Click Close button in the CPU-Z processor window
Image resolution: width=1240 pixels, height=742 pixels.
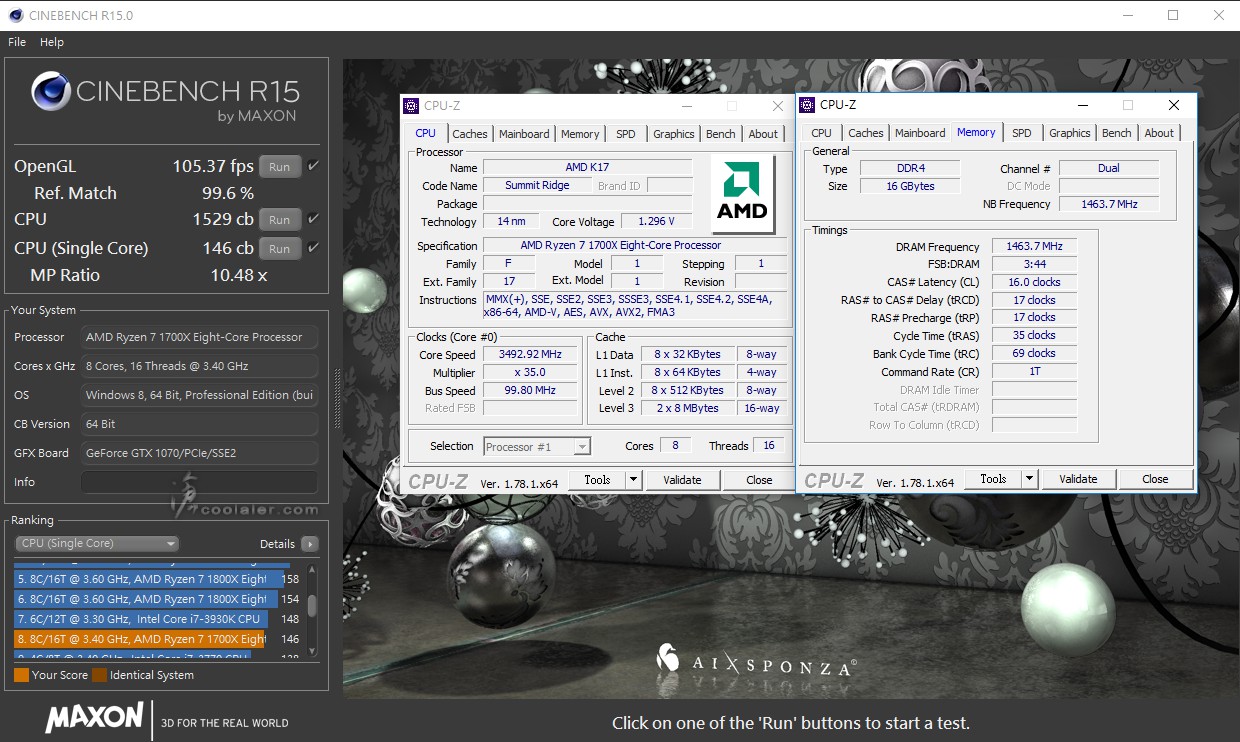click(759, 480)
